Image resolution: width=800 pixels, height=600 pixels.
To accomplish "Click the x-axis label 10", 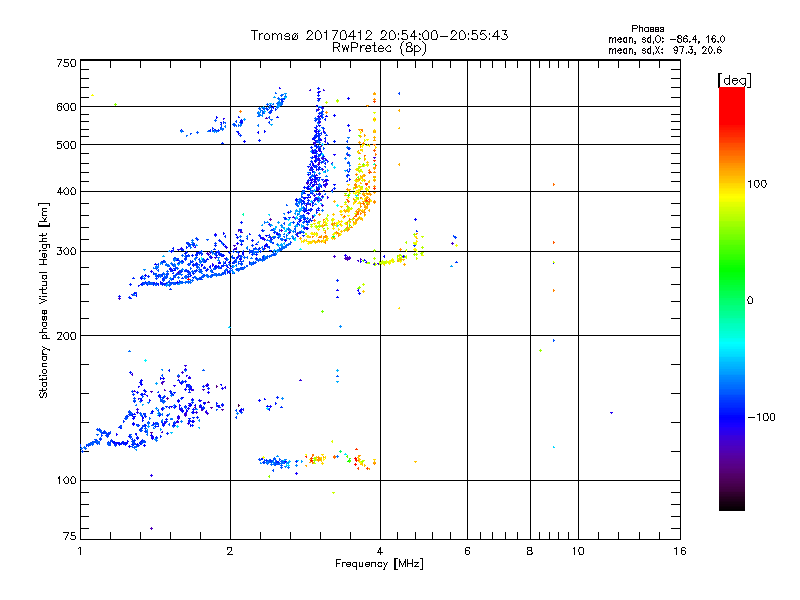I will [578, 551].
